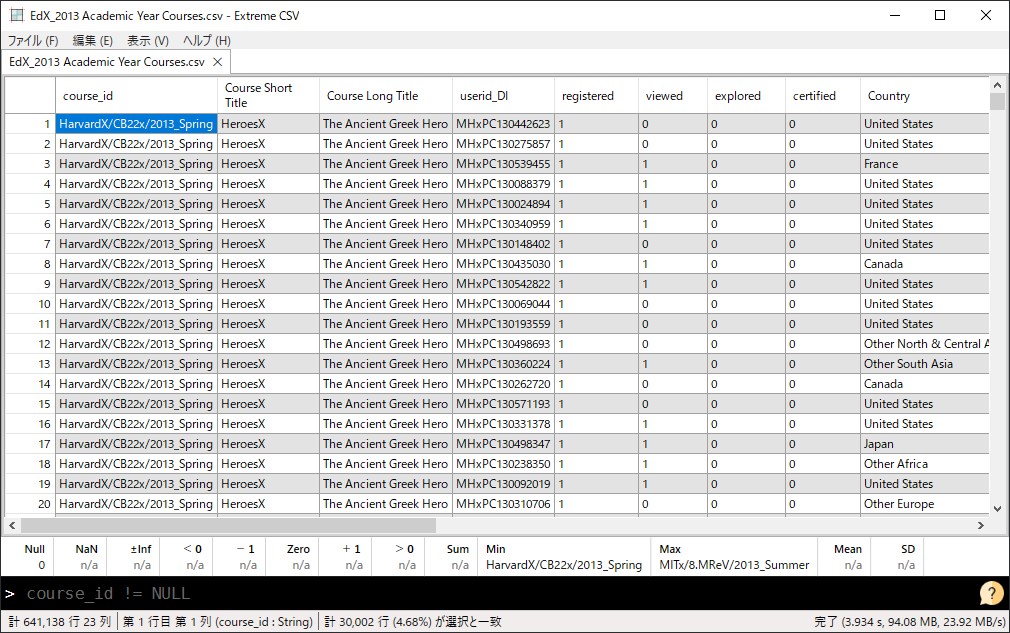Viewport: 1010px width, 633px height.
Task: Select userid cell MHxPC130435030
Action: coord(504,263)
